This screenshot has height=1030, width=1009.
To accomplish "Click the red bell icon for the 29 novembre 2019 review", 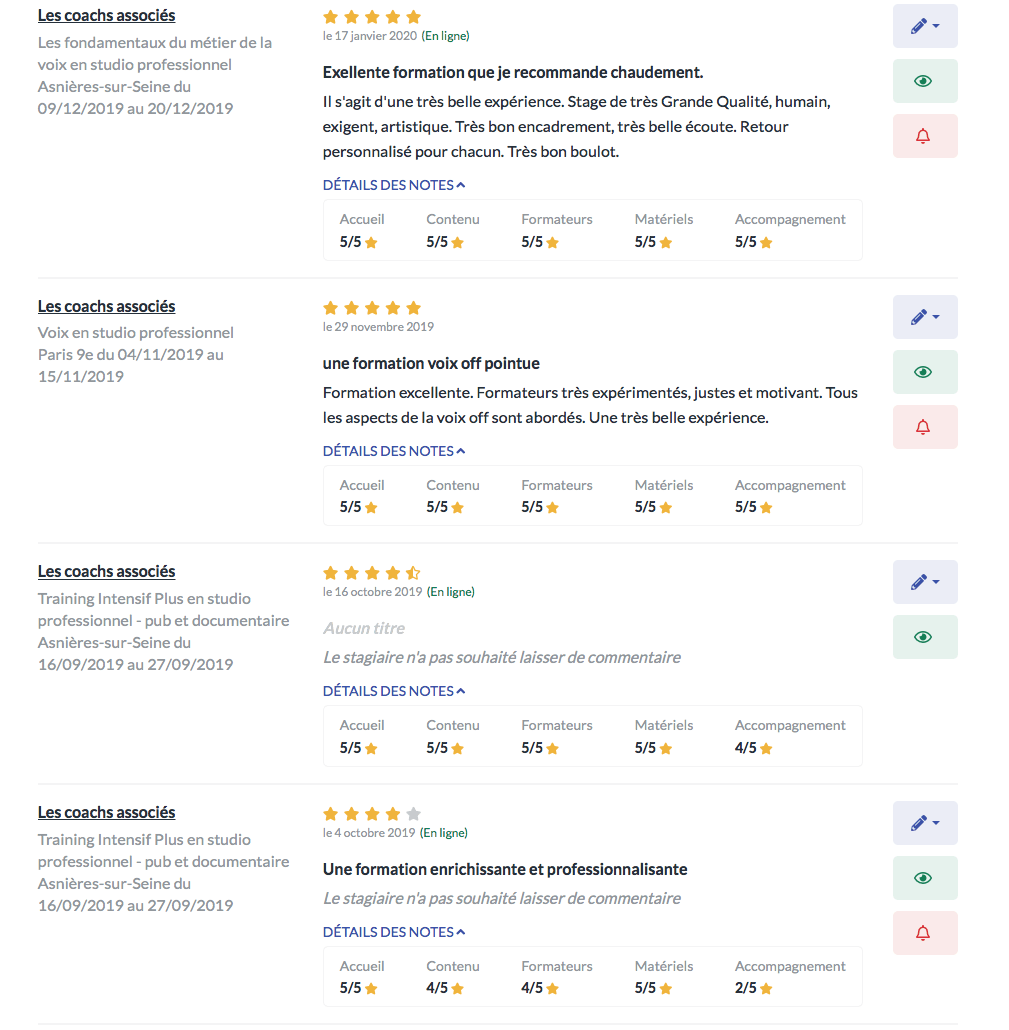I will click(924, 427).
